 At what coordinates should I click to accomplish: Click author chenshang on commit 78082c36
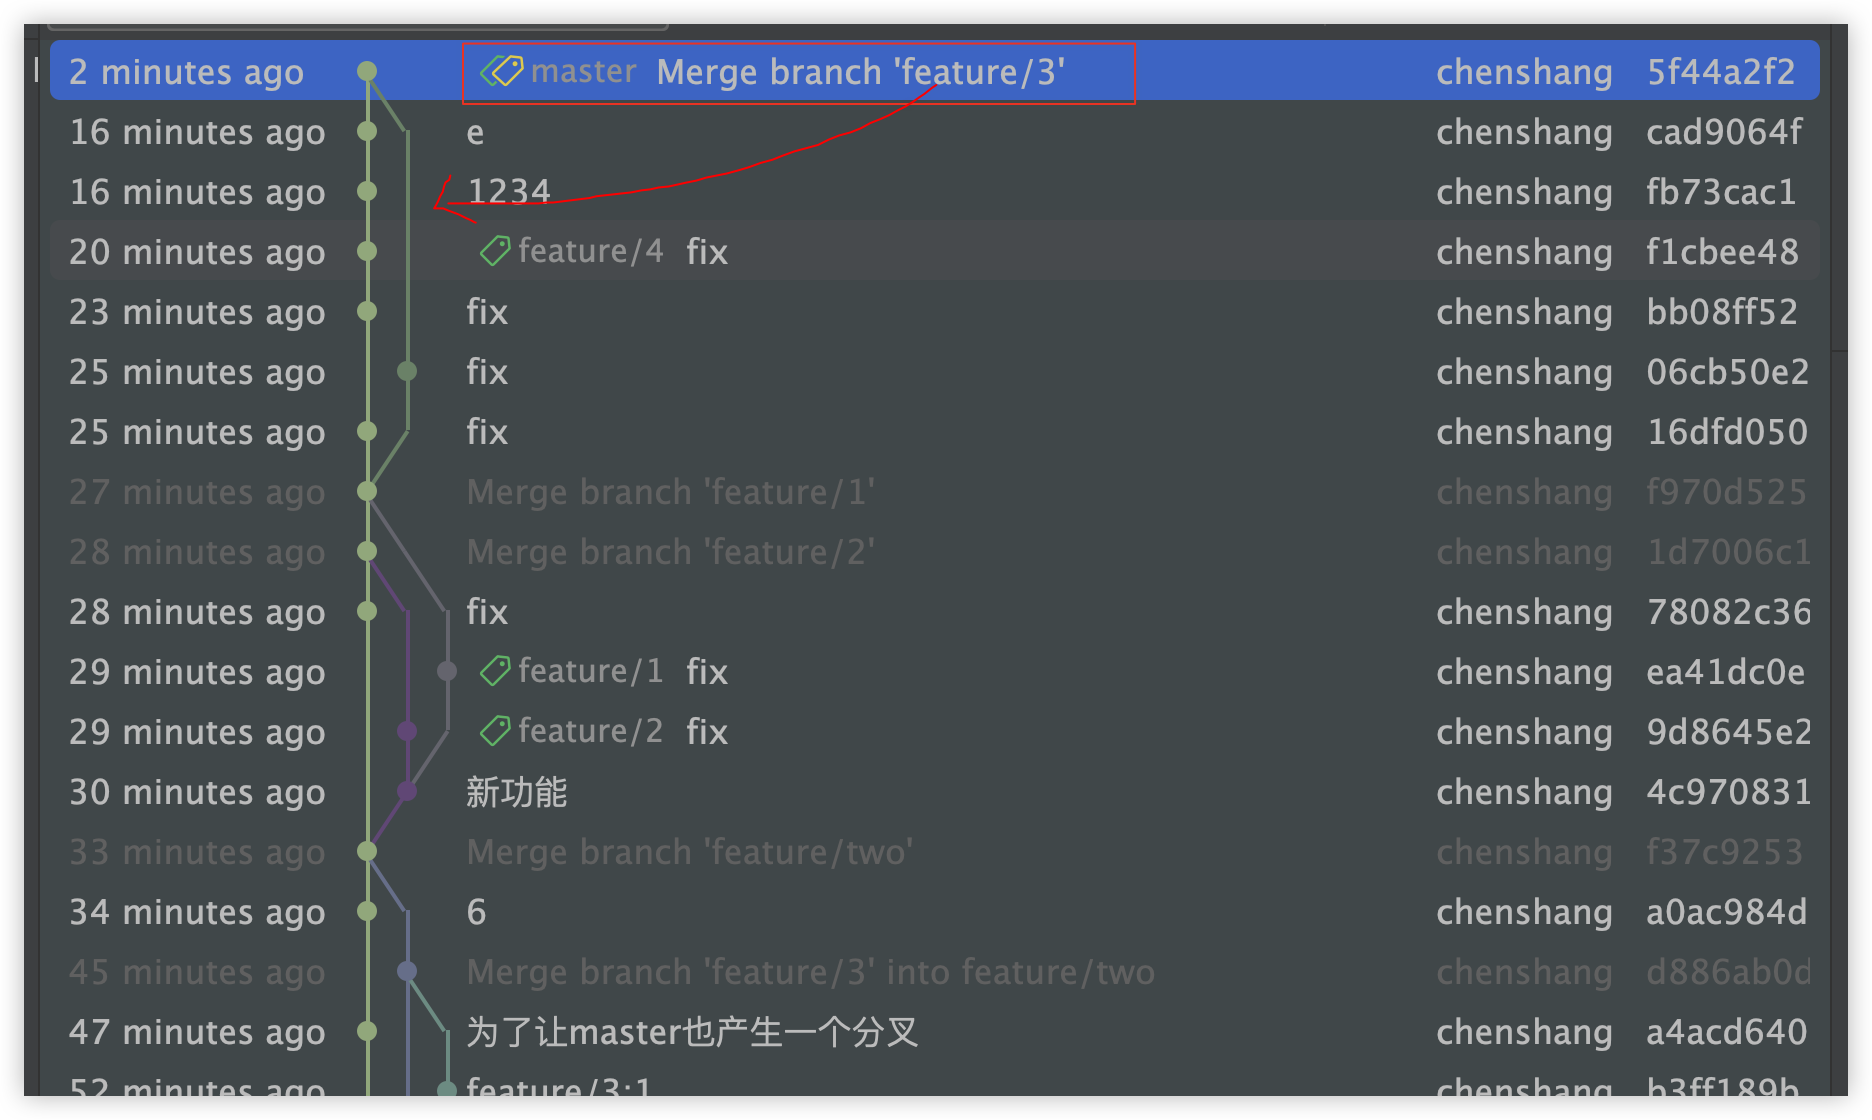pos(1524,612)
